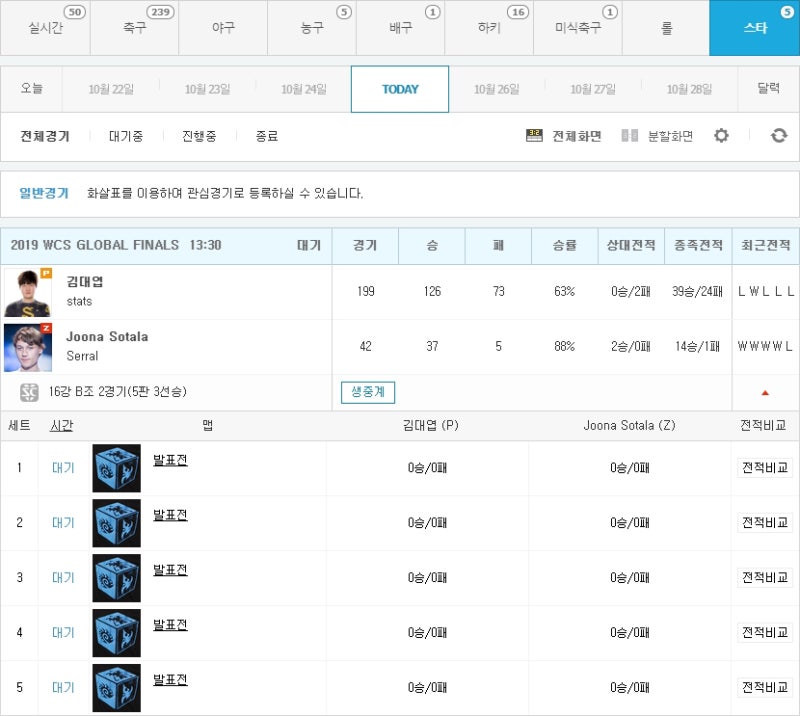Click the set 4 map thumbnail
This screenshot has height=716, width=800.
click(x=116, y=633)
